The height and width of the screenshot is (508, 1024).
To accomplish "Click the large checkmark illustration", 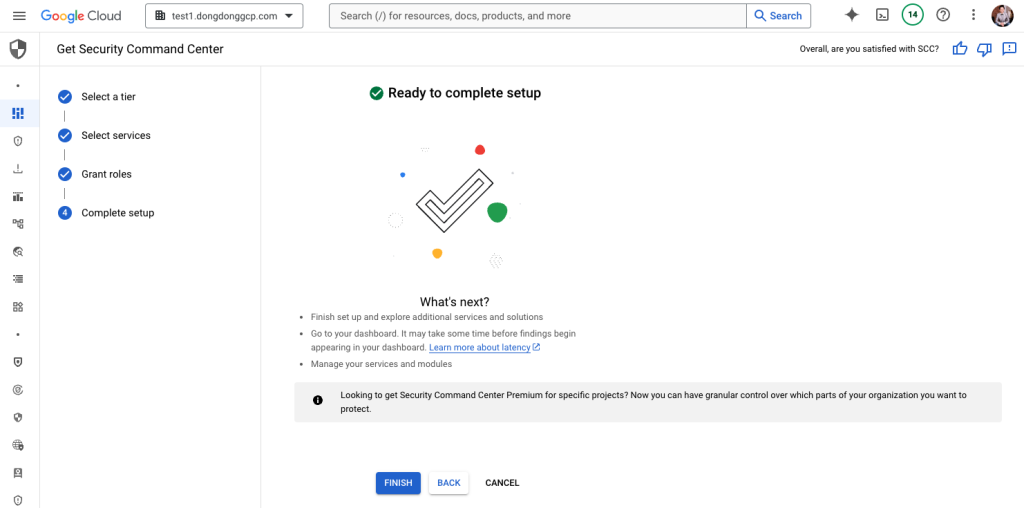I will (455, 200).
